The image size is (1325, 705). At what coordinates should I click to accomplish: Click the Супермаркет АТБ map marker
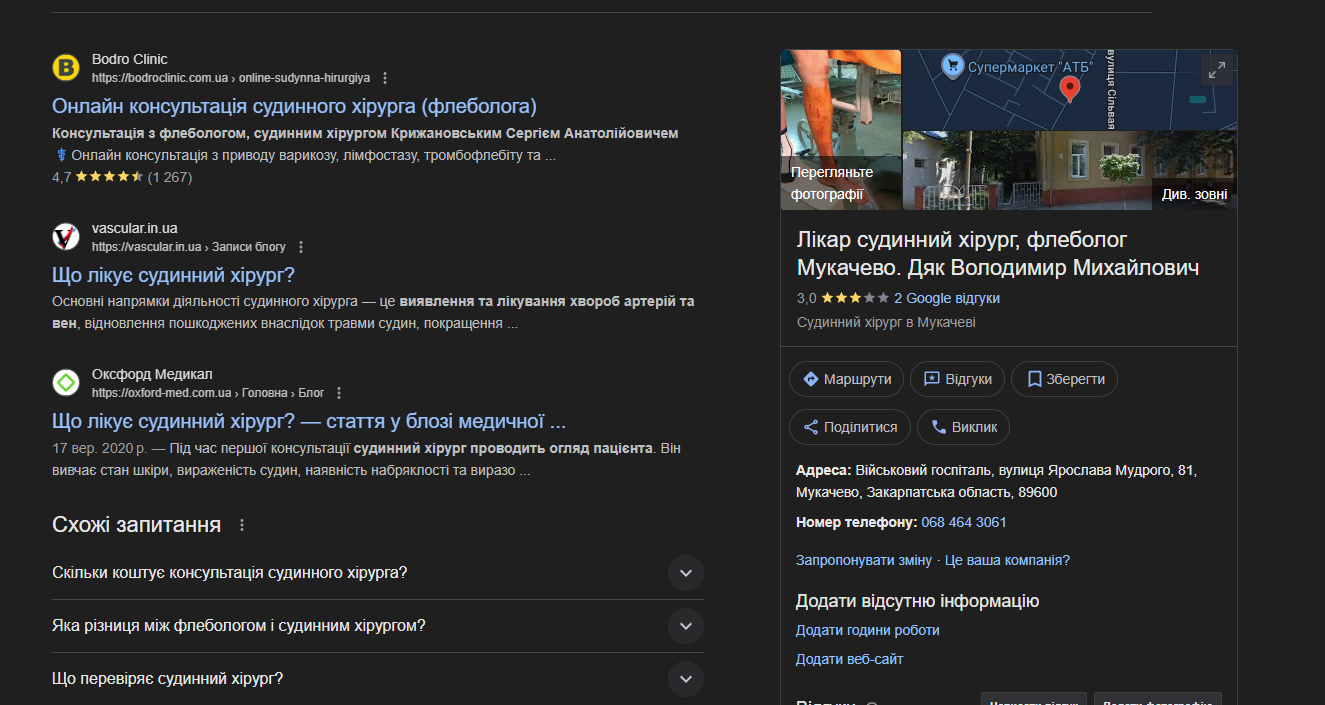coord(952,67)
